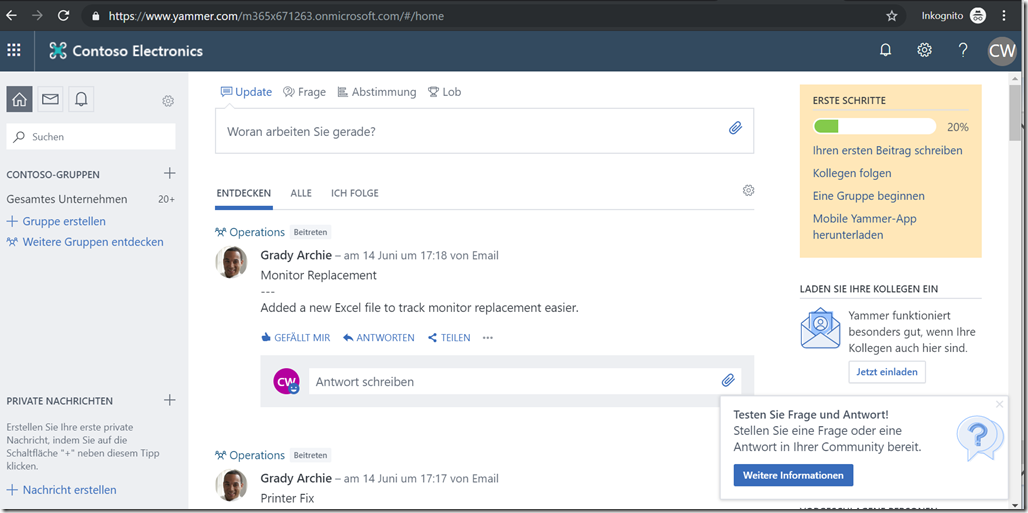
Task: Open feed settings gear beside tabs
Action: click(x=748, y=190)
